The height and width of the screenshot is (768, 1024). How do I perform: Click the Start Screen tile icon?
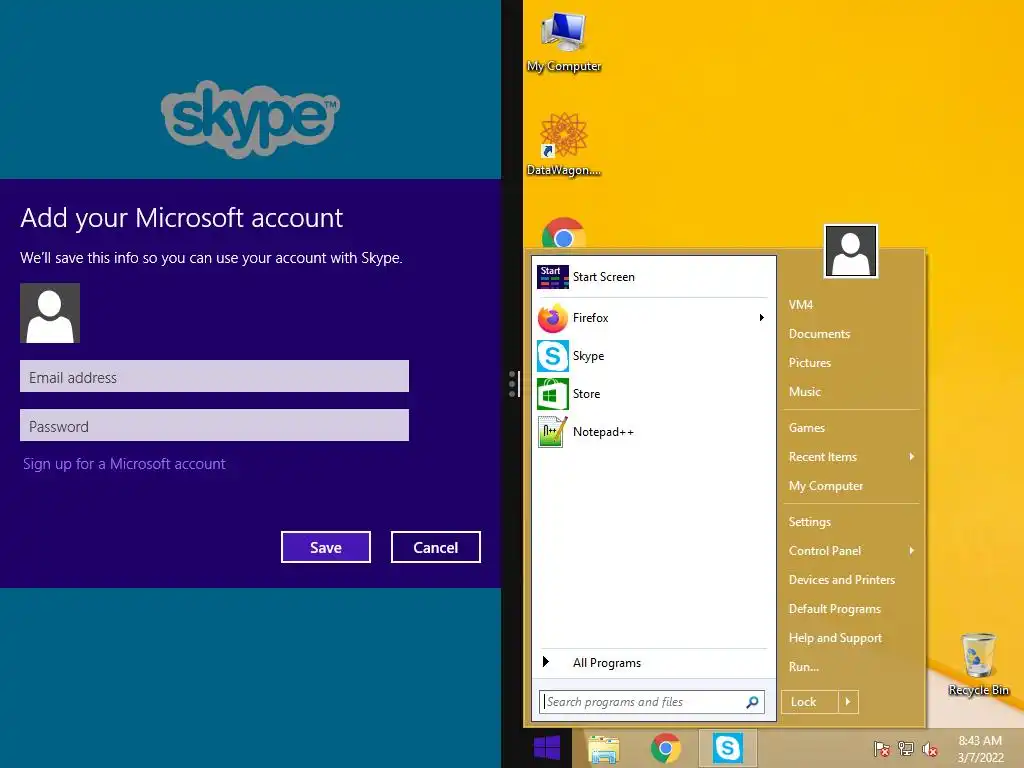(x=552, y=277)
